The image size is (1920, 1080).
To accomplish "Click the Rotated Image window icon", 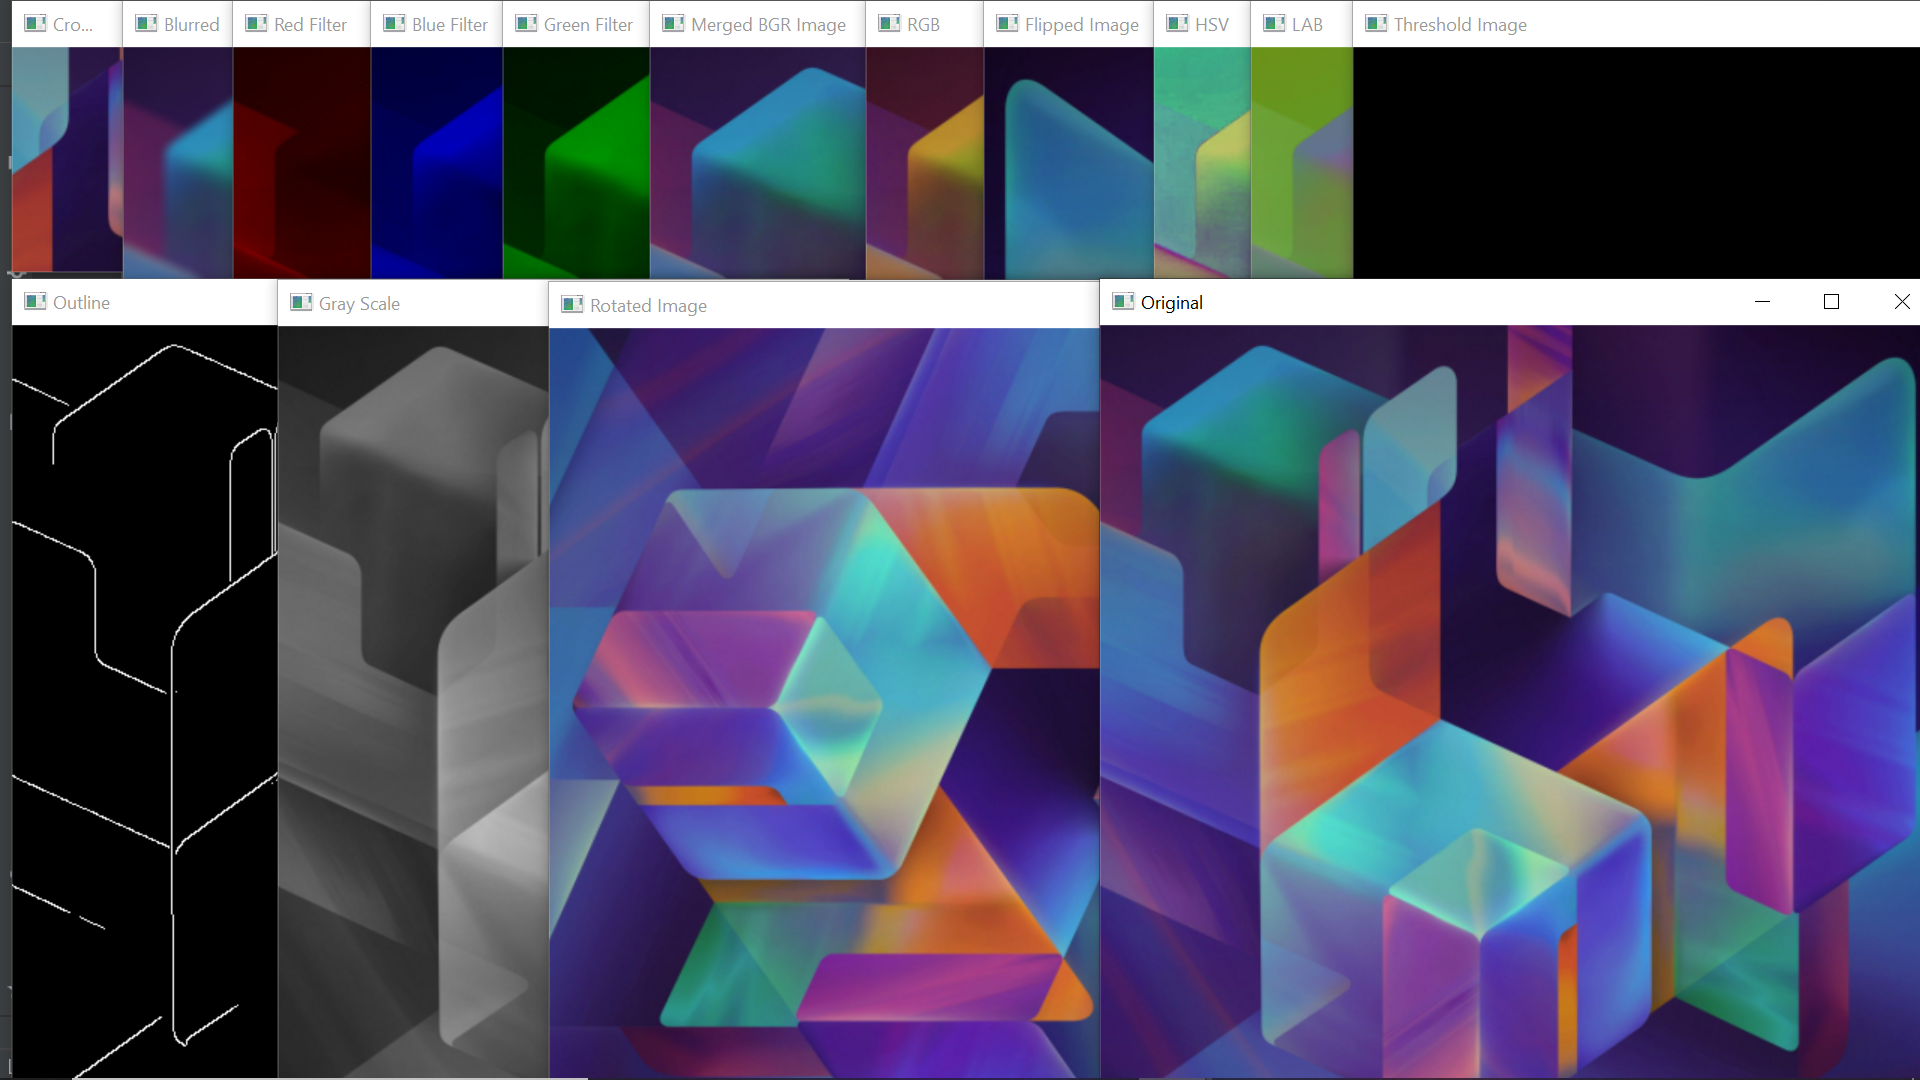I will [572, 305].
